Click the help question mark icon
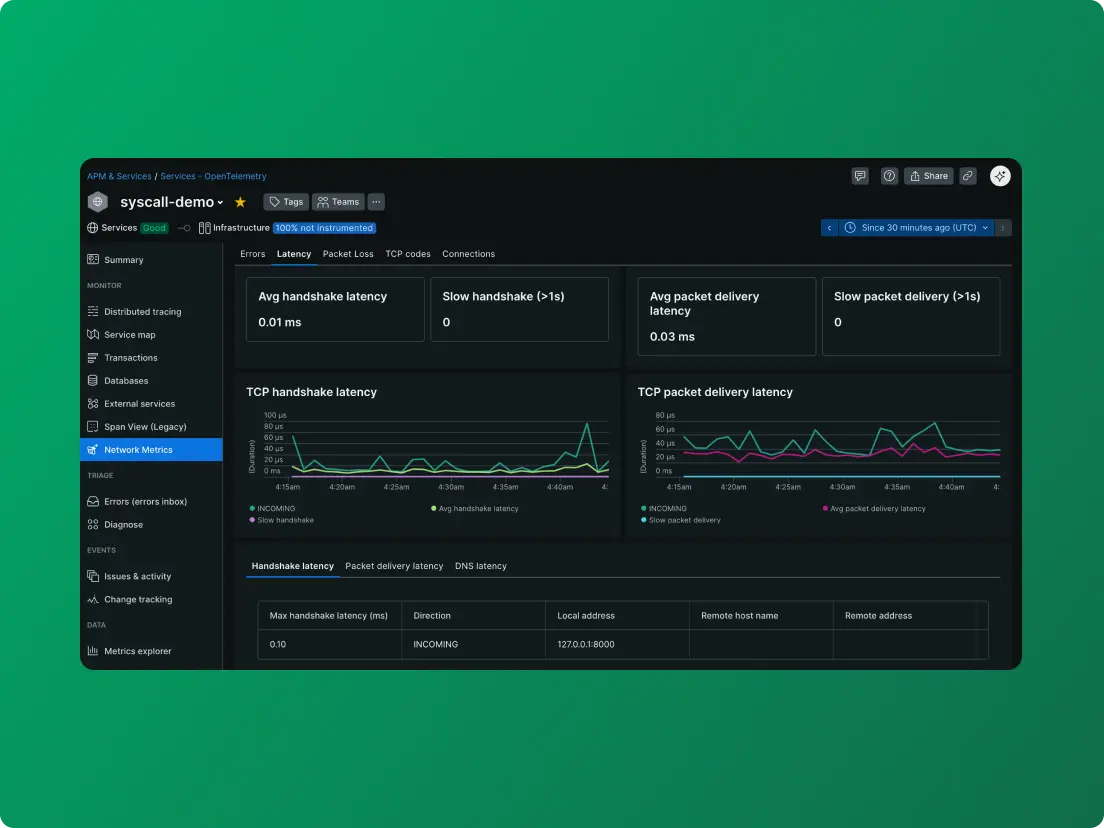The height and width of the screenshot is (828, 1104). pyautogui.click(x=889, y=176)
